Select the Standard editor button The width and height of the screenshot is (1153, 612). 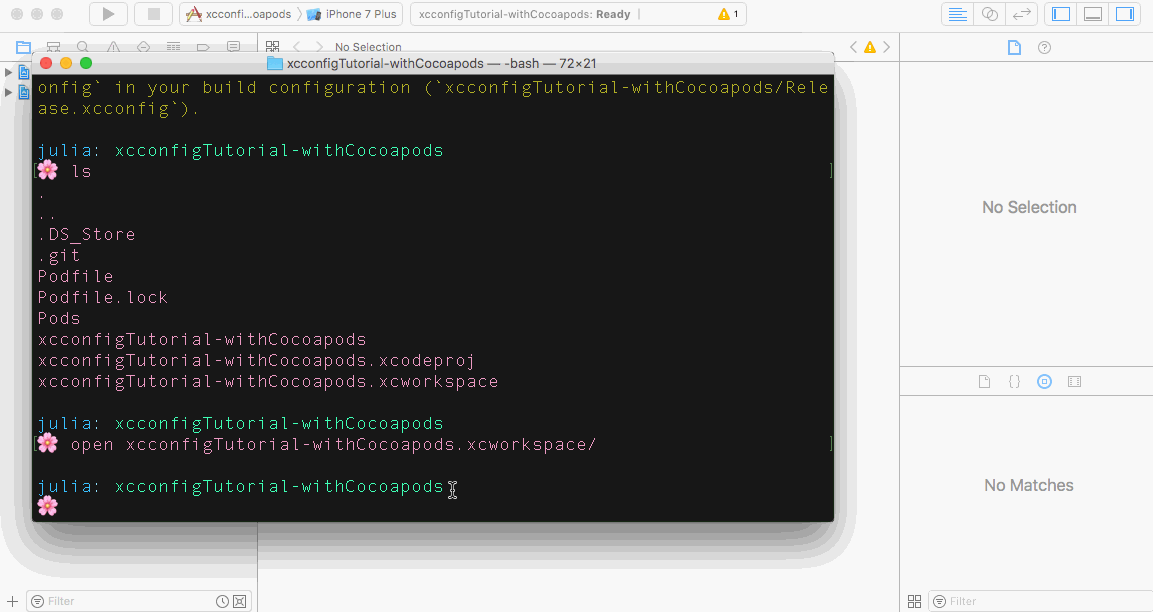point(957,14)
